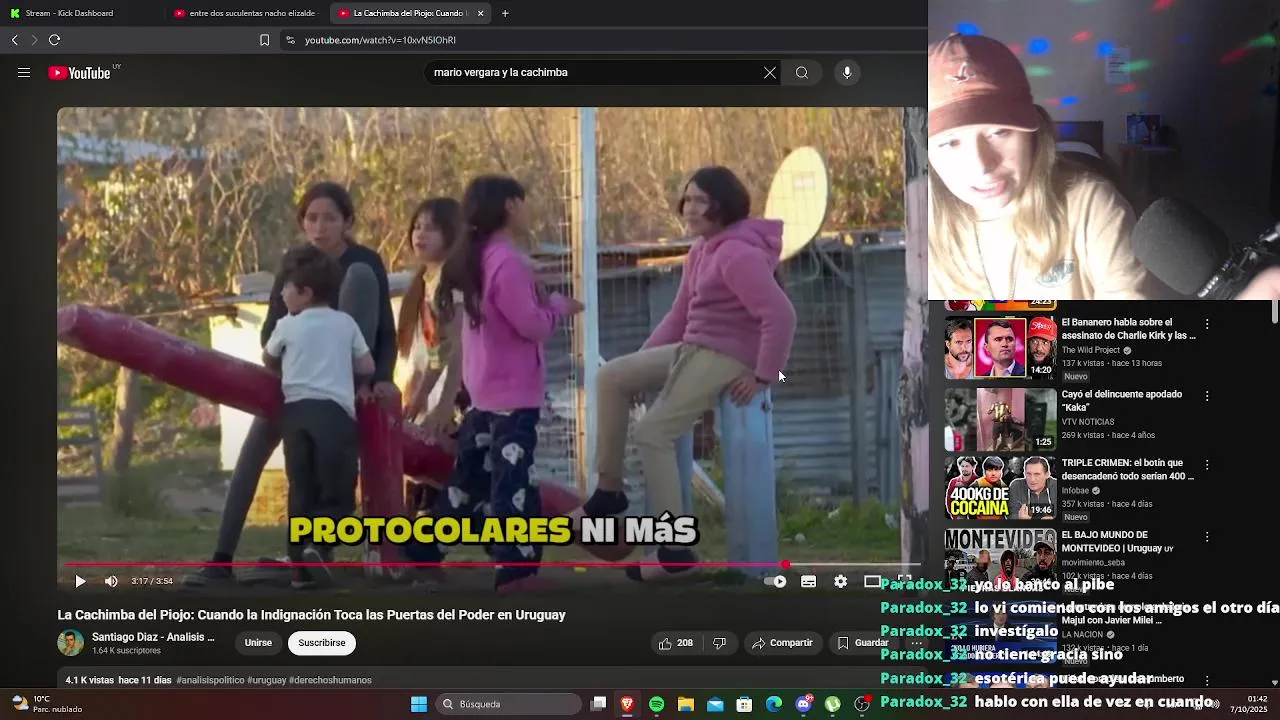
Task: Switch to Stream - Kick Dashboard tab
Action: click(80, 13)
